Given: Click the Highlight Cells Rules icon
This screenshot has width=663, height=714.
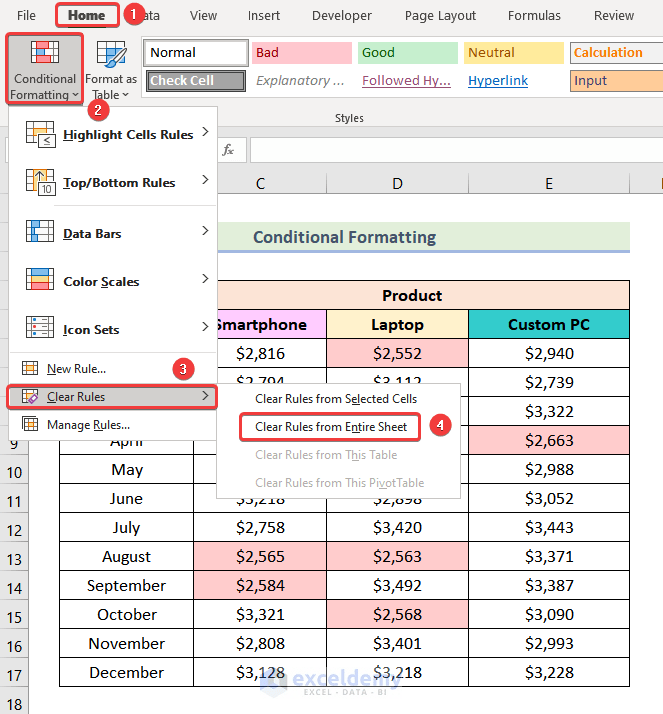Looking at the screenshot, I should coord(41,134).
